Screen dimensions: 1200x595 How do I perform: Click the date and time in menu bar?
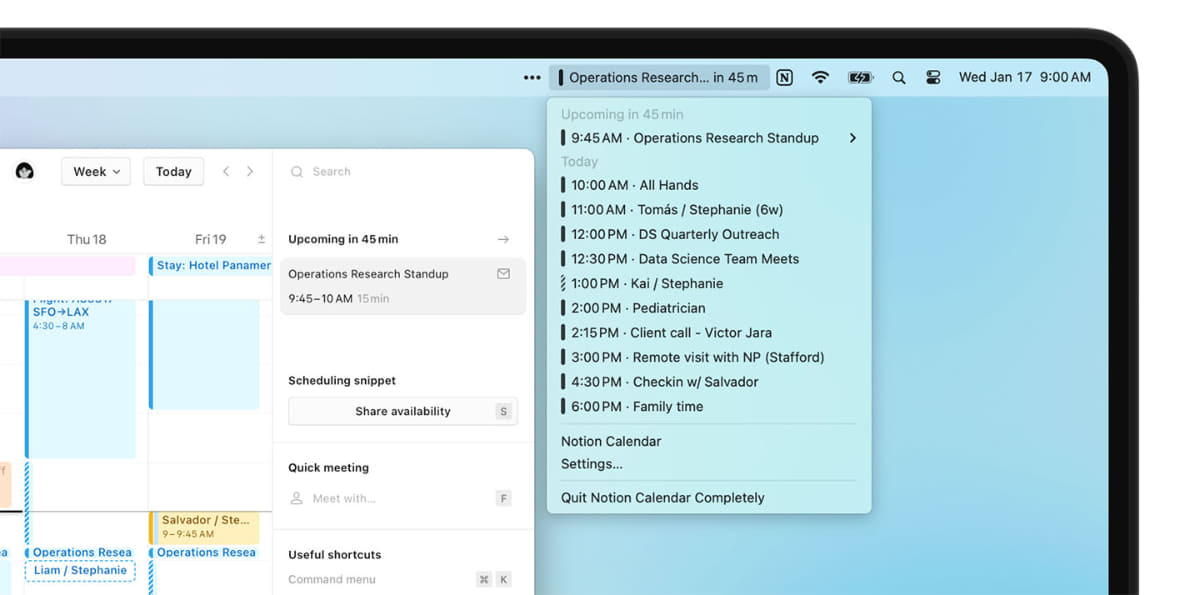(x=1025, y=77)
